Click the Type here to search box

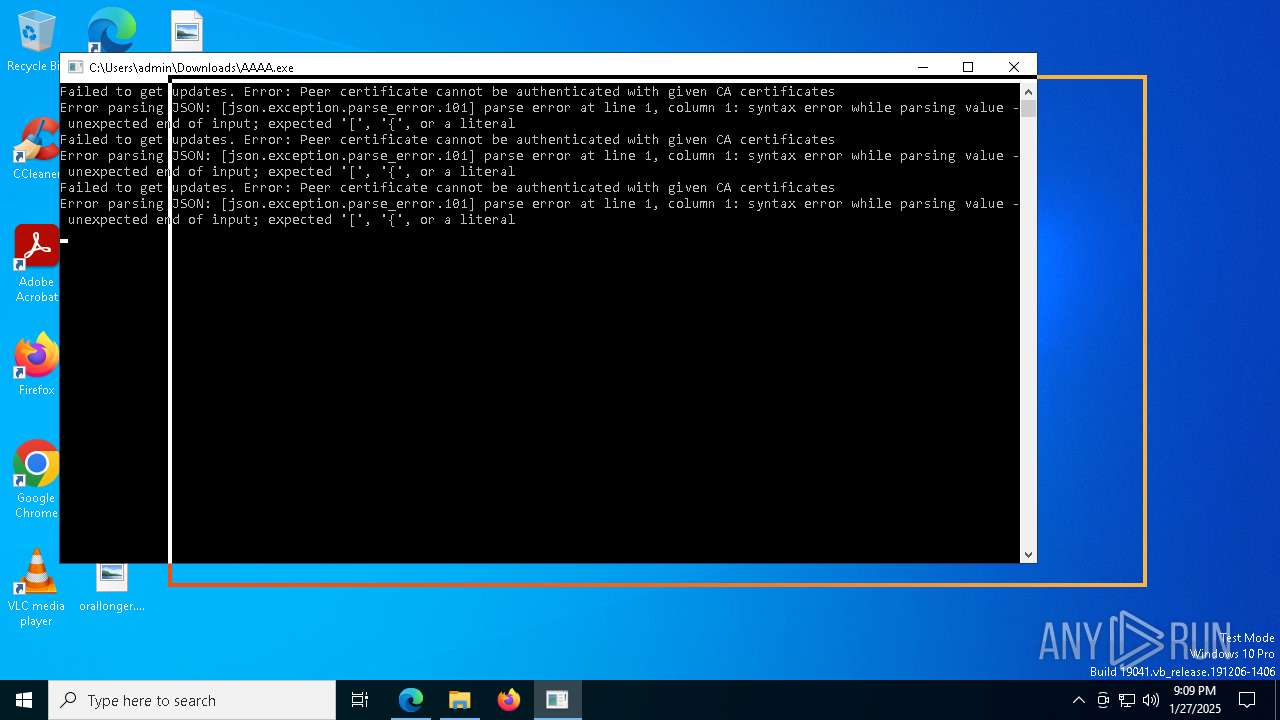click(192, 700)
